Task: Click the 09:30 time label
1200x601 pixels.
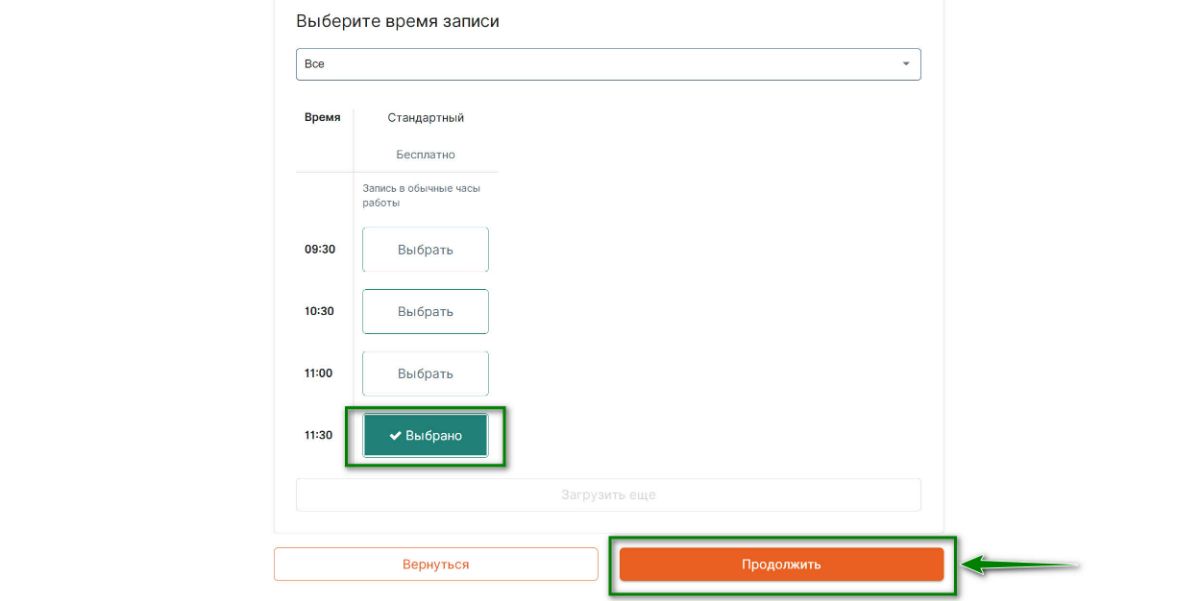Action: [319, 250]
